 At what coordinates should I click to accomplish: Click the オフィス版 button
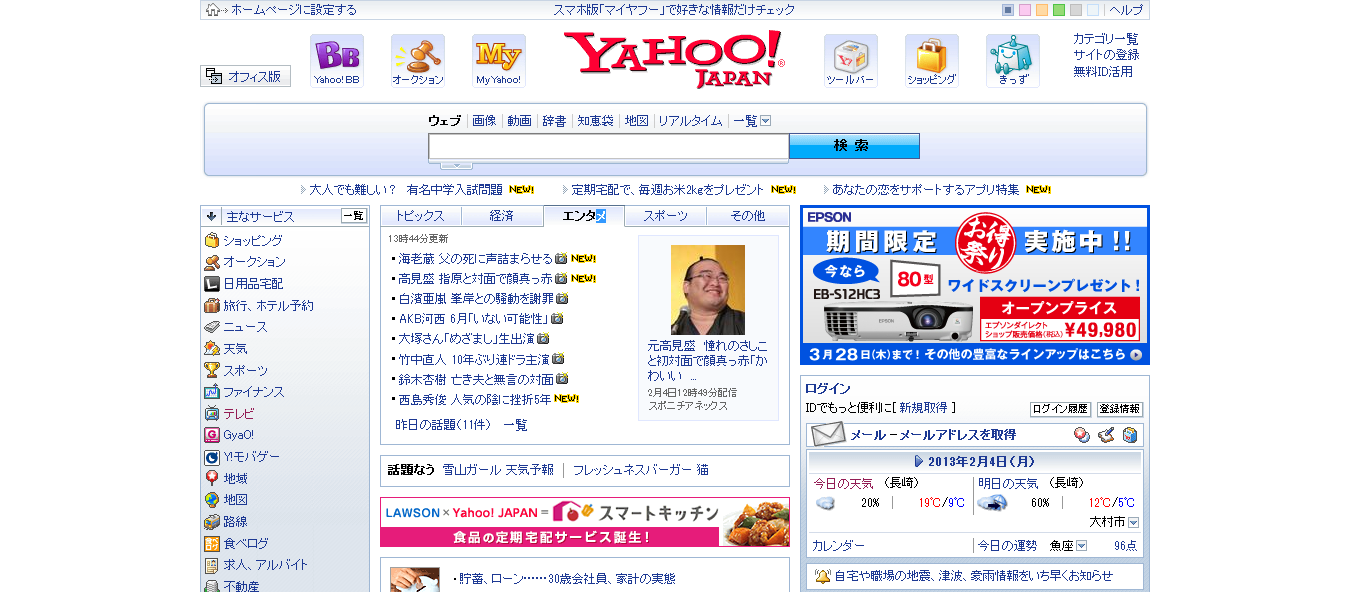[246, 76]
